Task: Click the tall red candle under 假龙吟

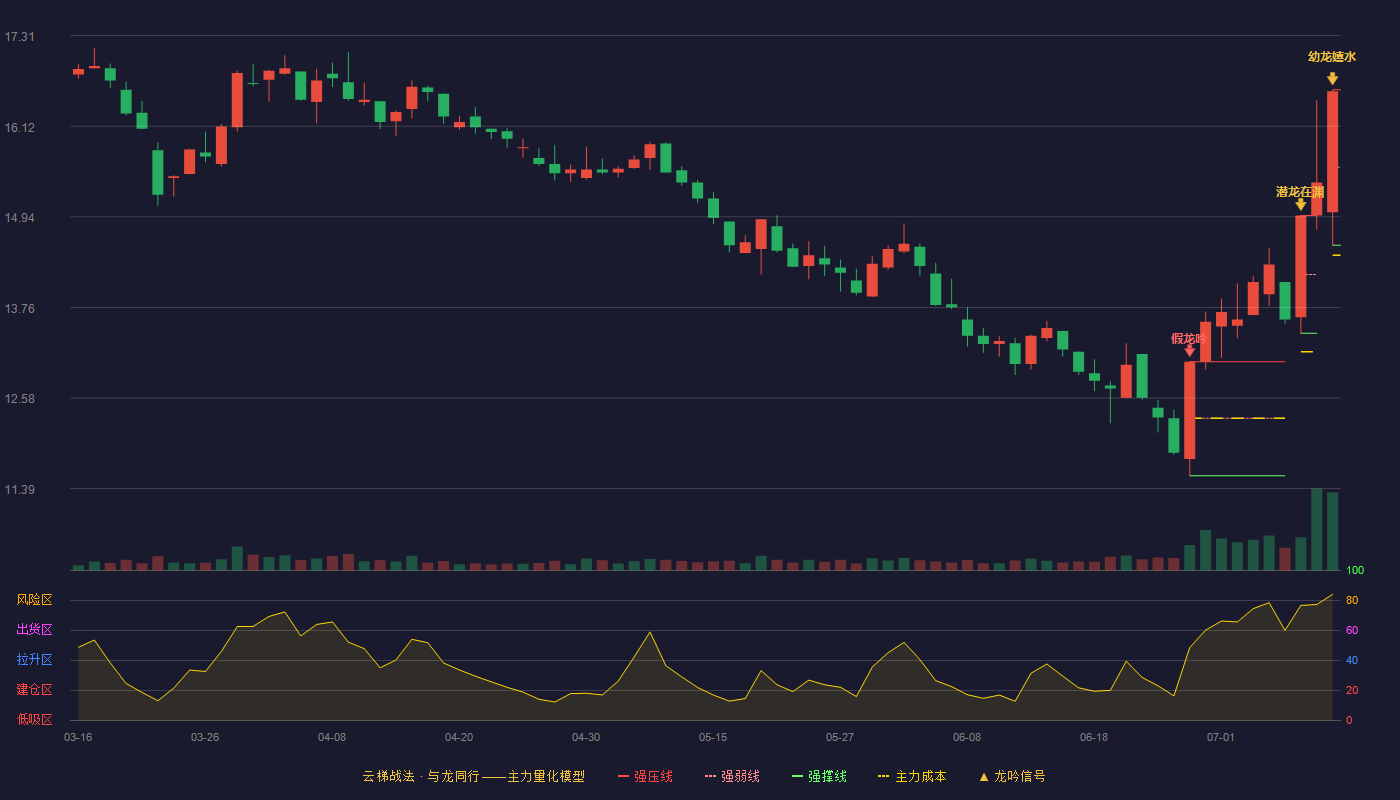Action: click(x=1189, y=410)
